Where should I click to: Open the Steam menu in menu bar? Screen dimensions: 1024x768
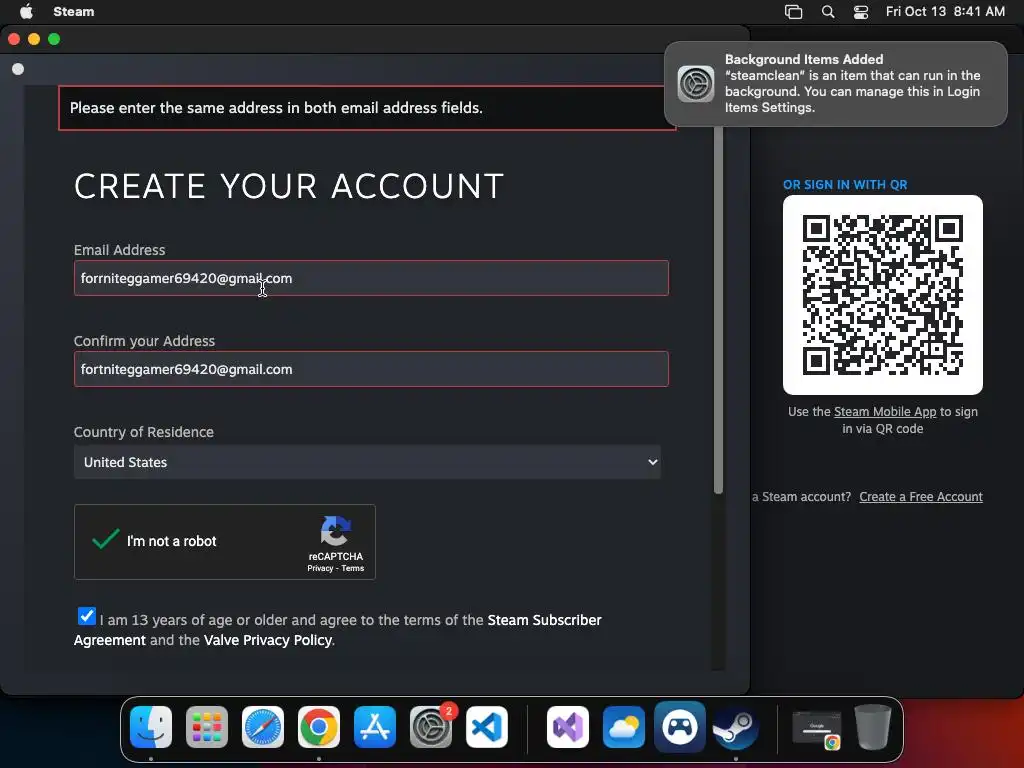(74, 11)
